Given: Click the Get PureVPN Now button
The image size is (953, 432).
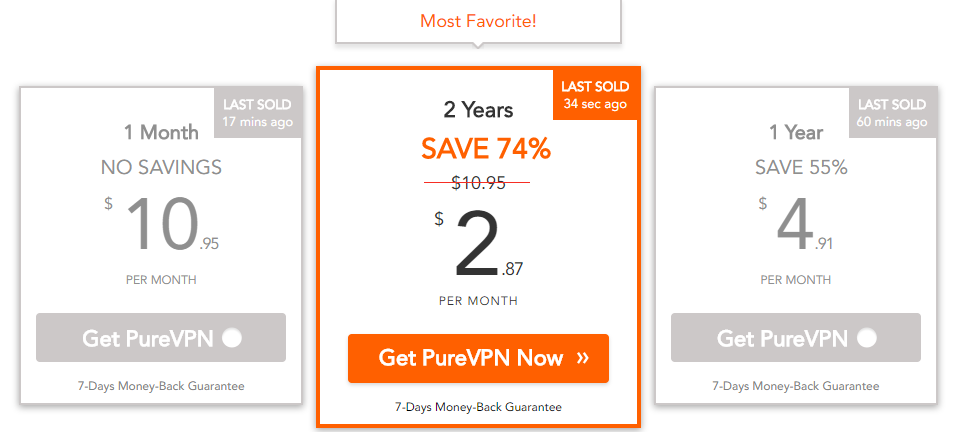Looking at the screenshot, I should pyautogui.click(x=478, y=358).
